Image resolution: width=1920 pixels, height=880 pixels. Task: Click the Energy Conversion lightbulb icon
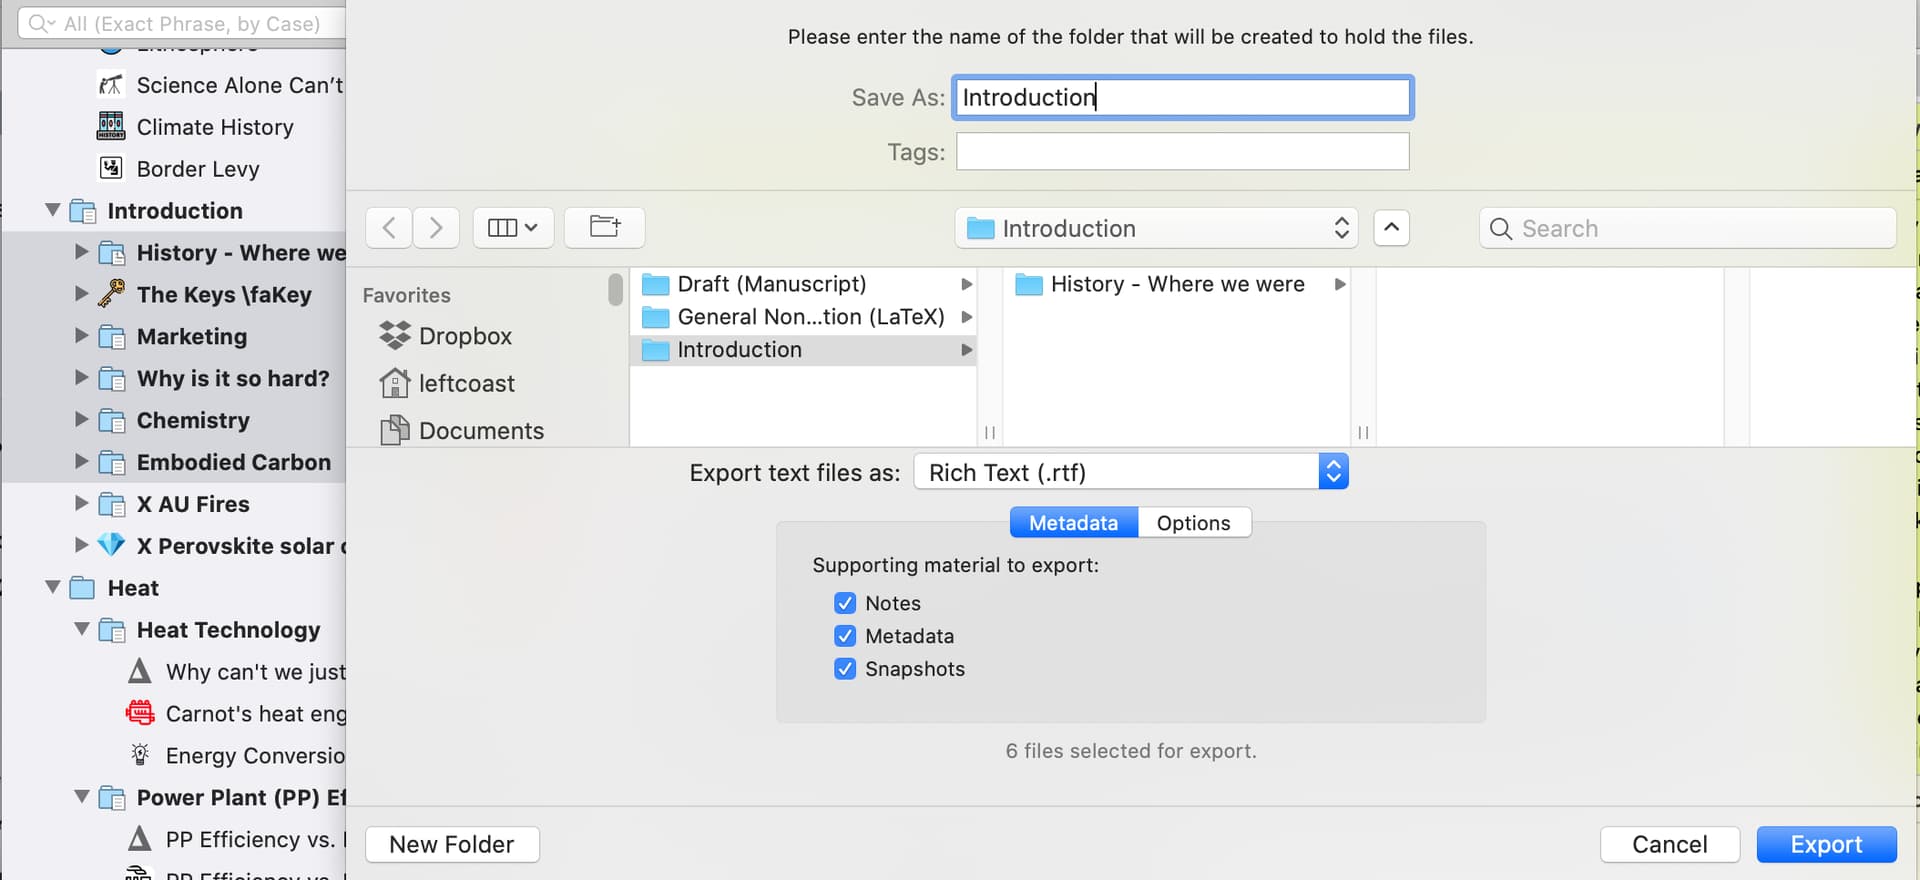coord(140,755)
